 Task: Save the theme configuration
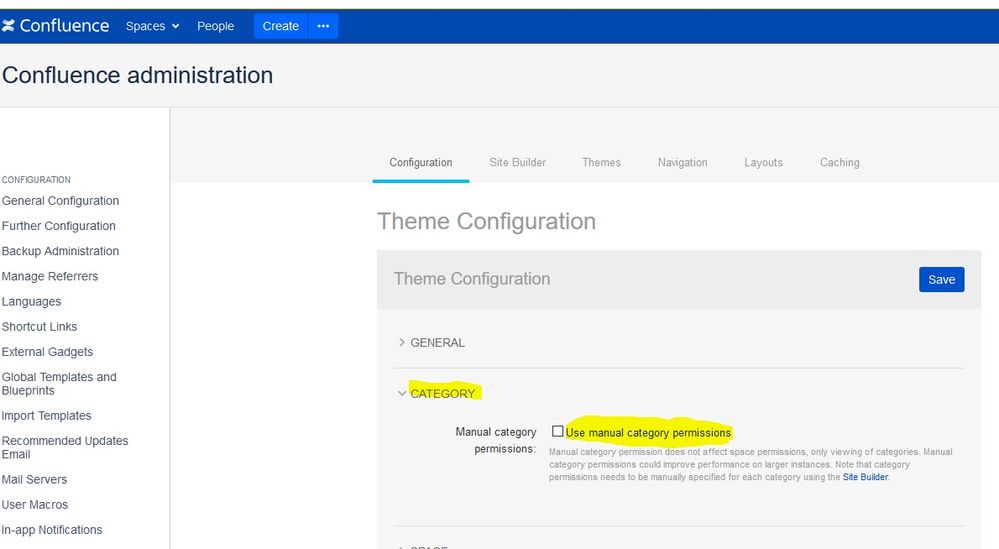[x=942, y=280]
